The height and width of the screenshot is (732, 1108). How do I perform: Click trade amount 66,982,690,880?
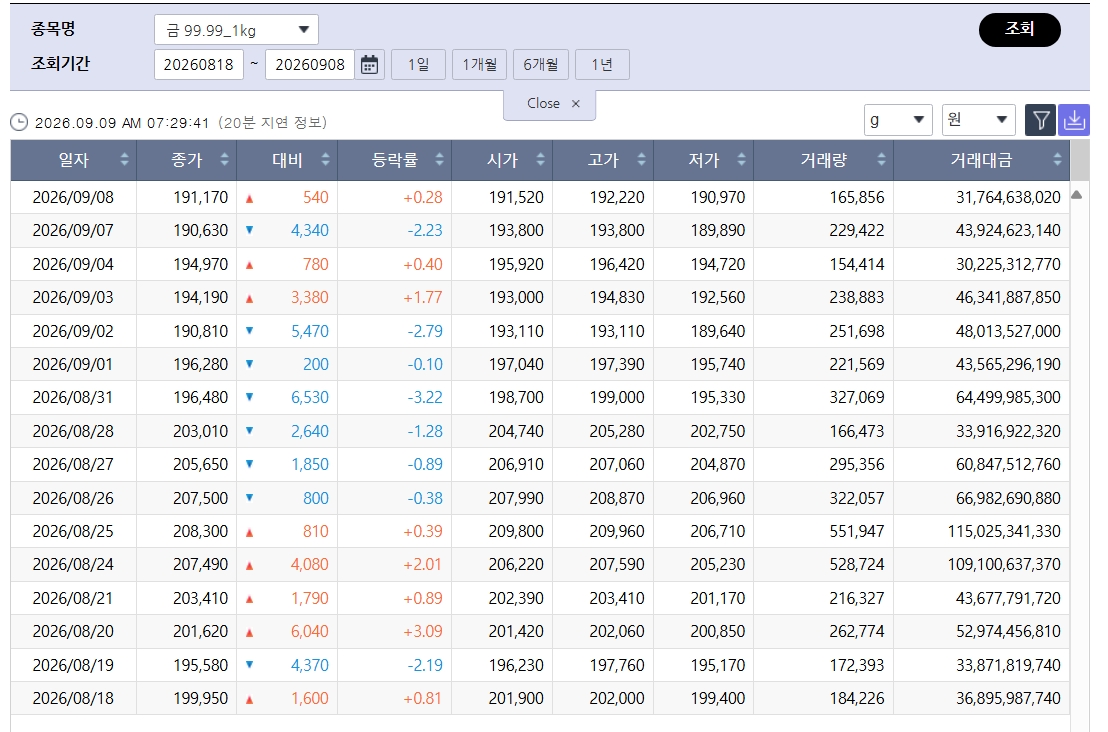click(x=1008, y=498)
